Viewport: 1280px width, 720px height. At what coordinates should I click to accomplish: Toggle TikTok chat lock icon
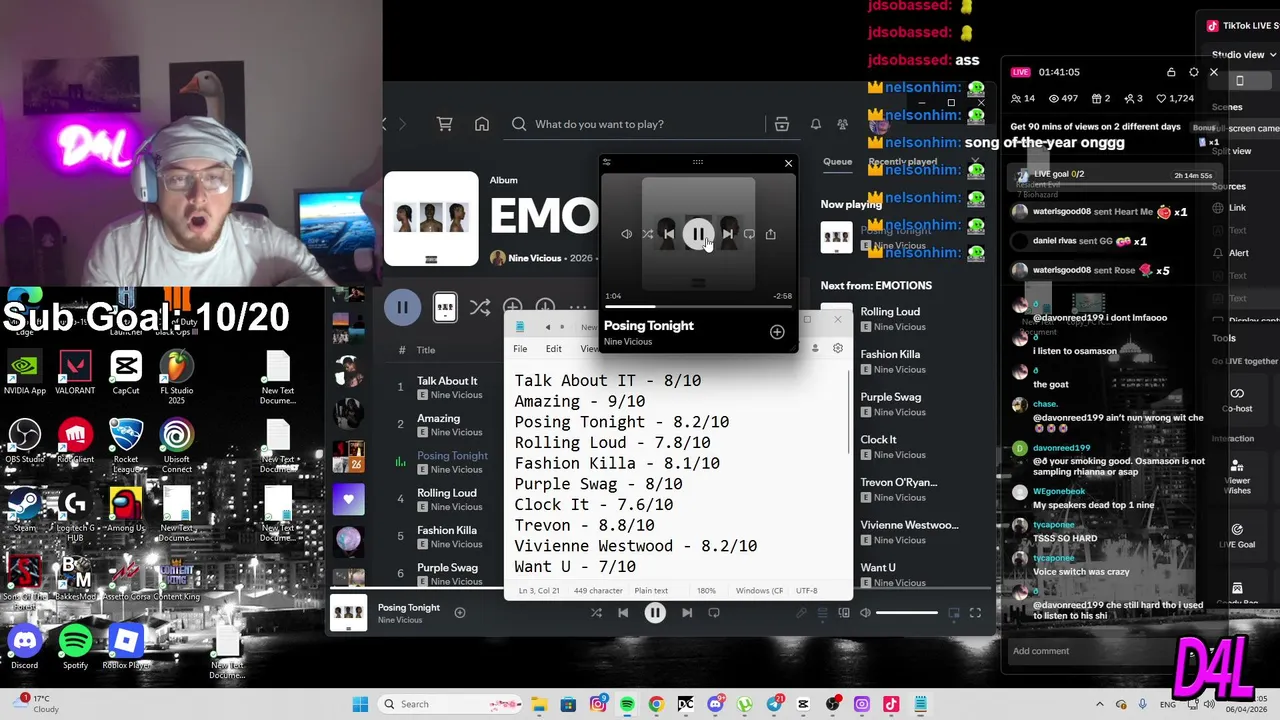tap(1171, 72)
